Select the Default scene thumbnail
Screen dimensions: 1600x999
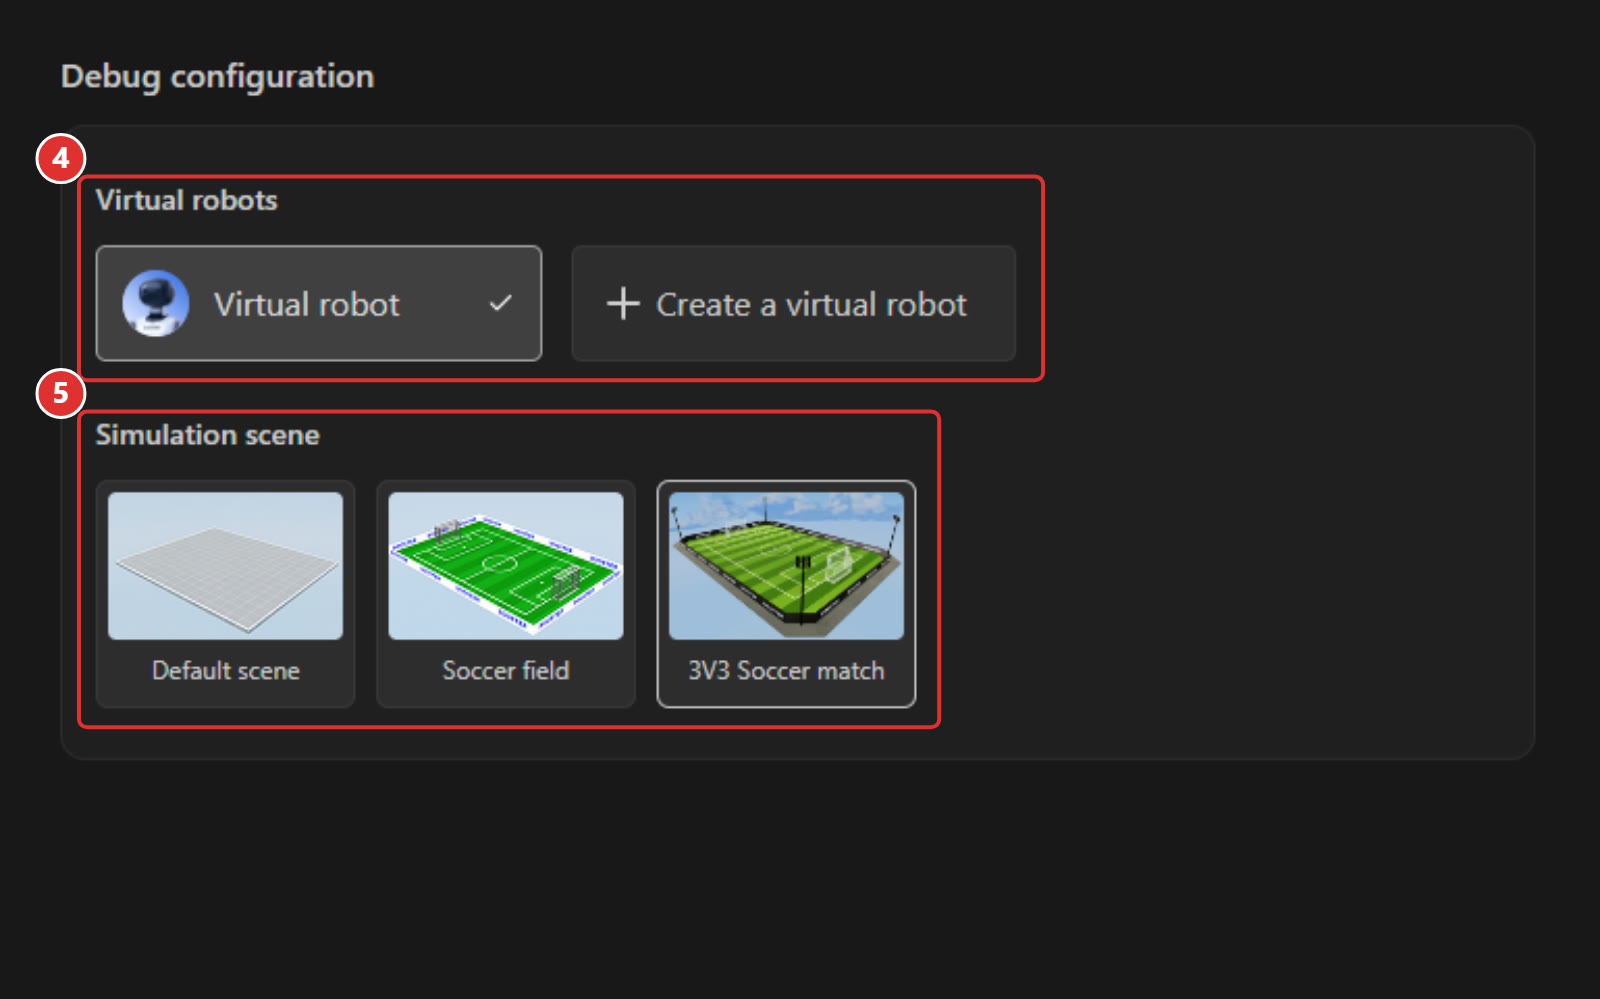(225, 565)
